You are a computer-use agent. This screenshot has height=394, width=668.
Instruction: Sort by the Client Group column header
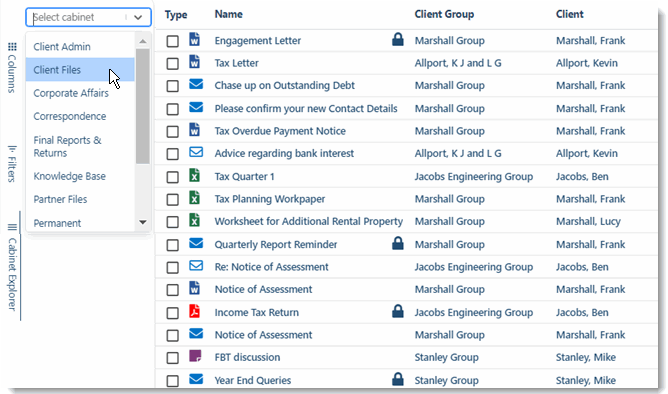(444, 14)
